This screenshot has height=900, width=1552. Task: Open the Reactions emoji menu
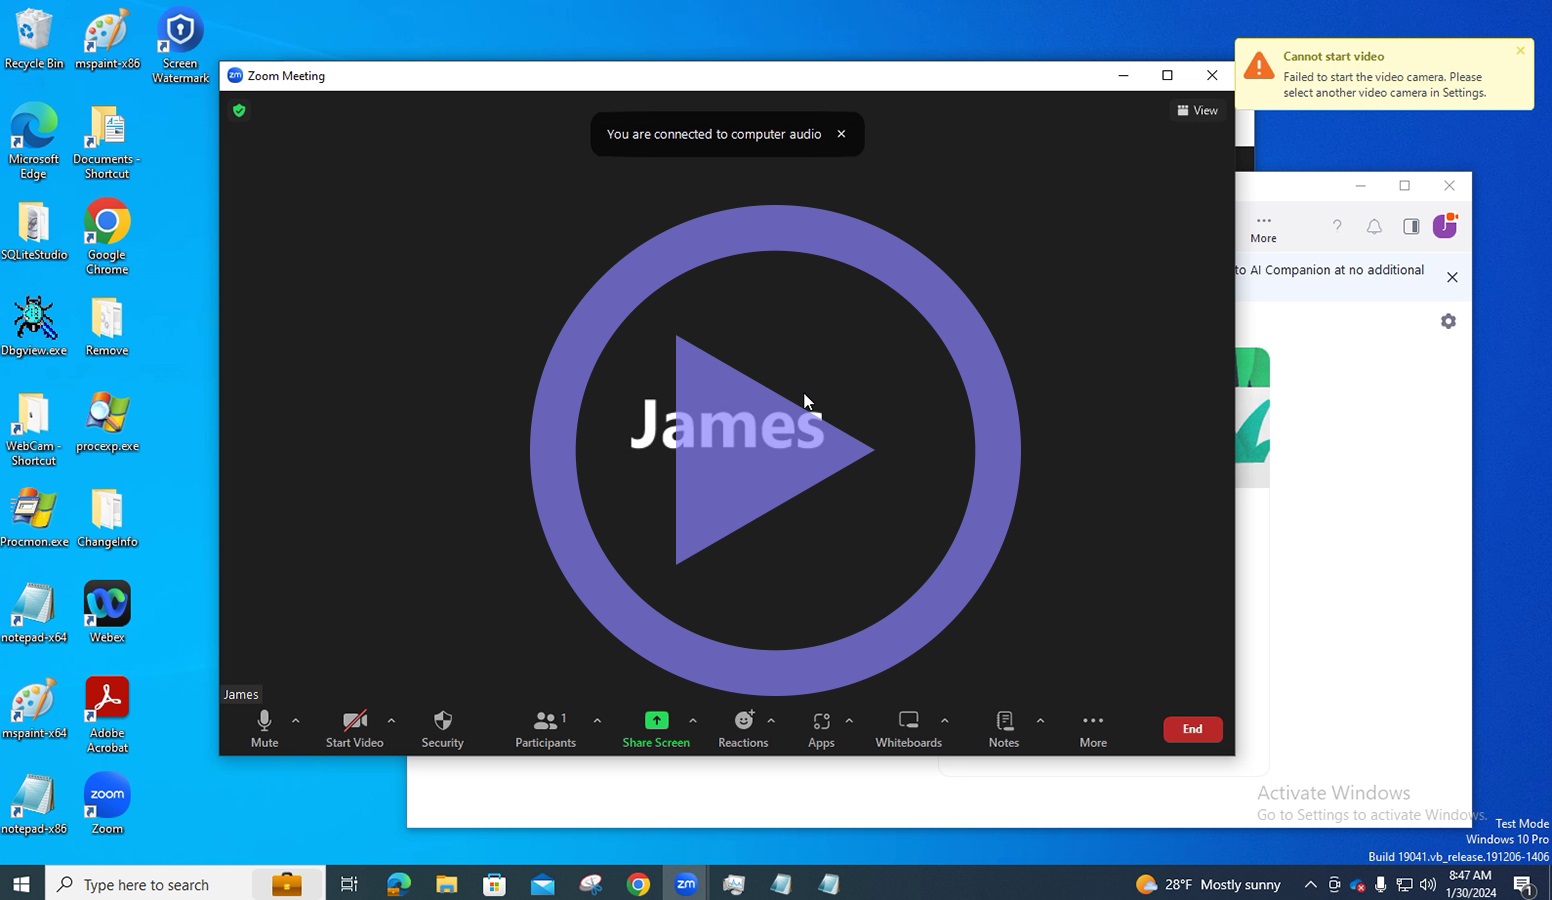pyautogui.click(x=743, y=728)
